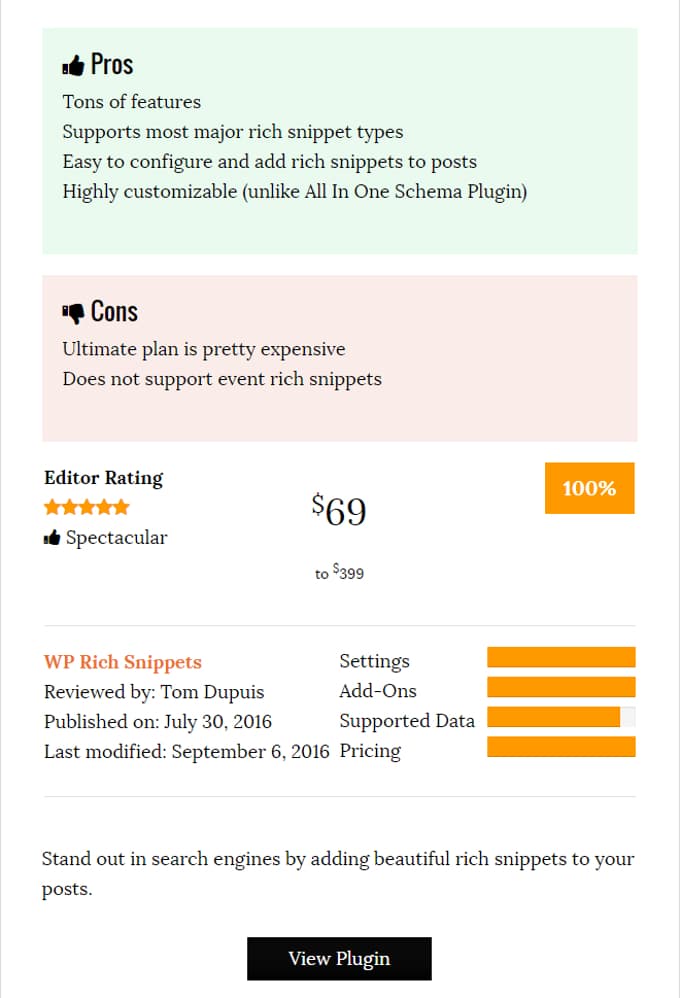
Task: Click the Add-Ons rating bar
Action: click(561, 687)
